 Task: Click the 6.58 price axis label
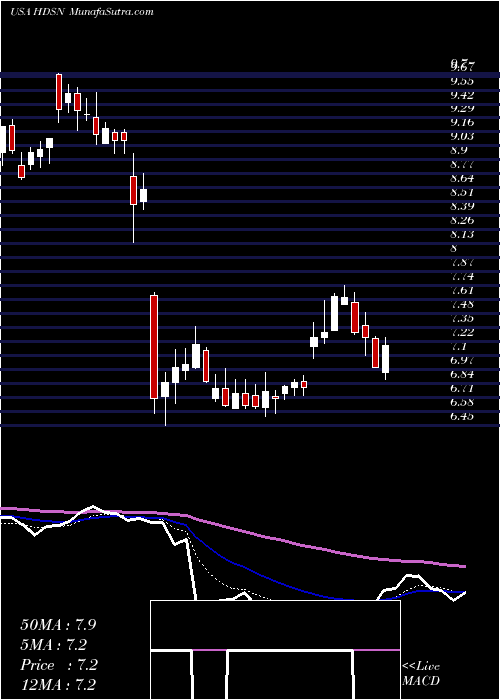462,402
